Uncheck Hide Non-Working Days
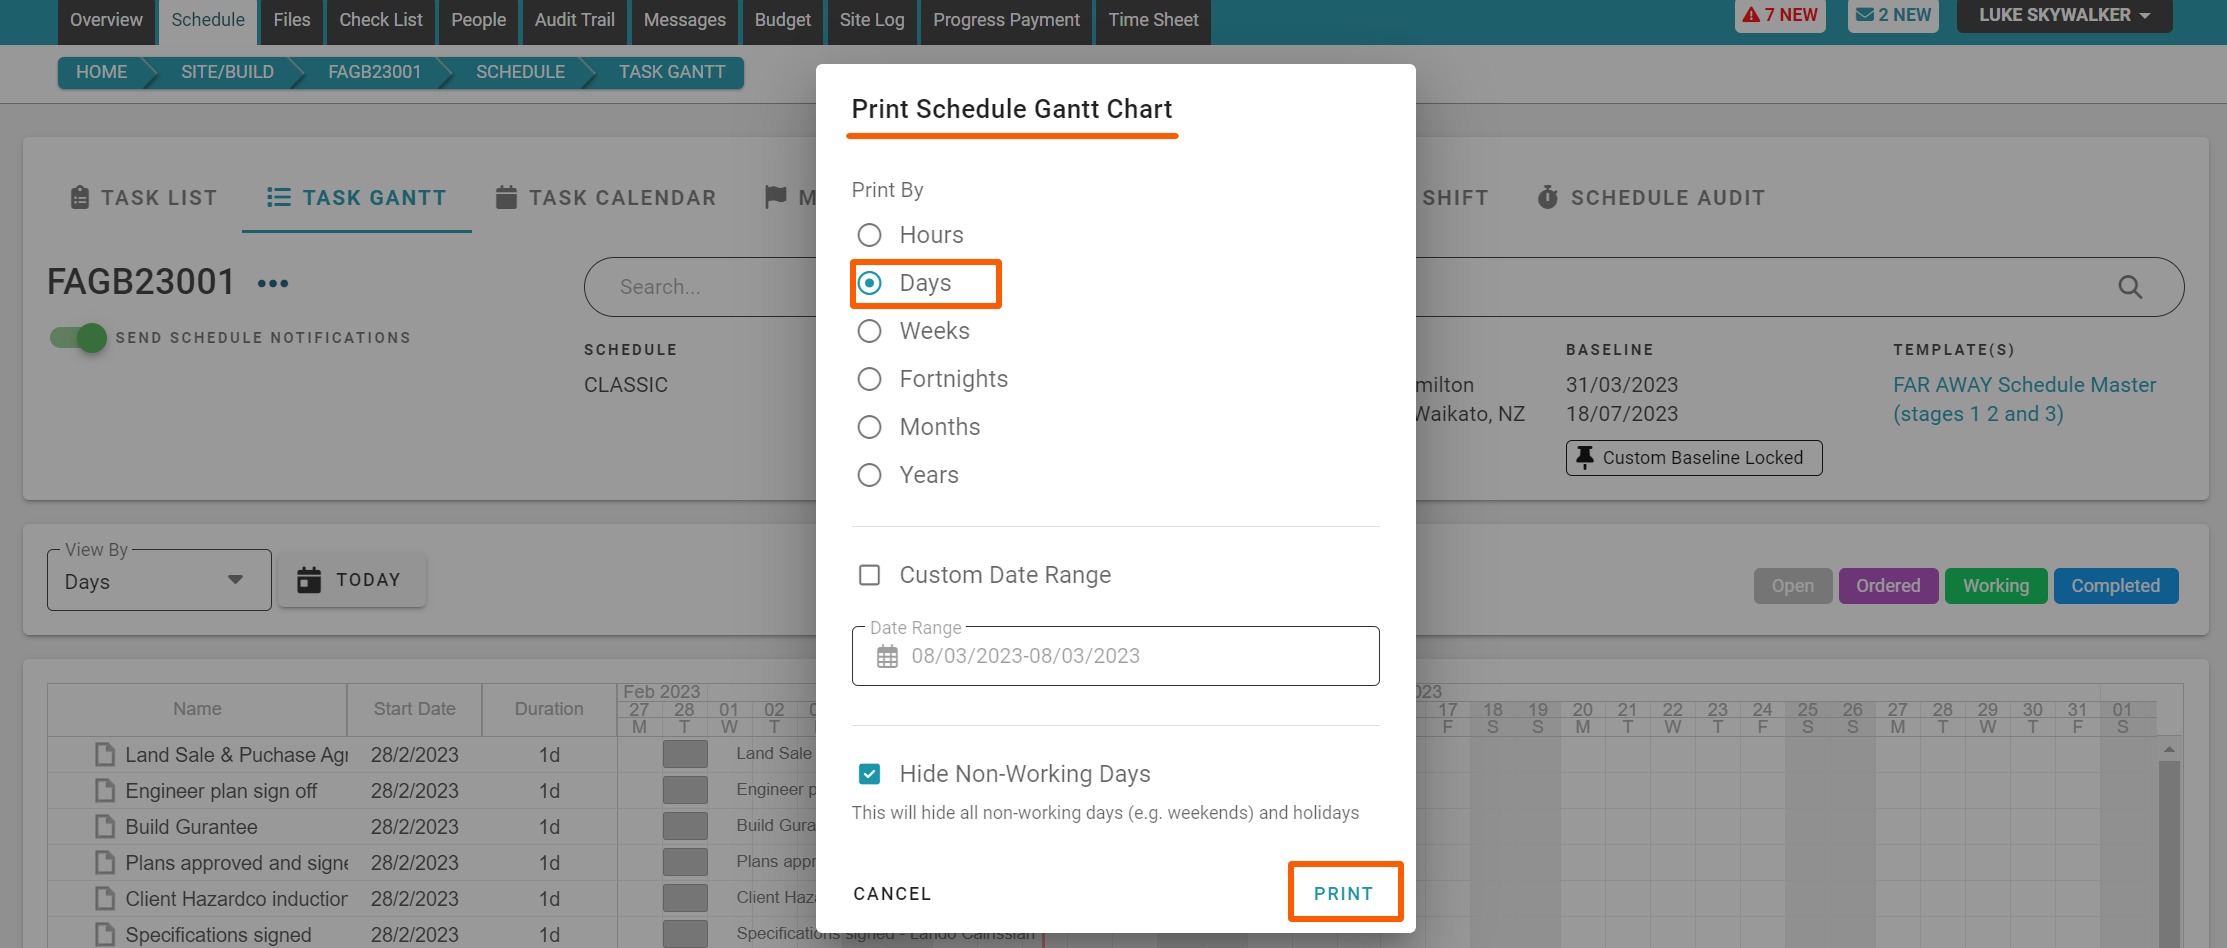Viewport: 2227px width, 948px height. tap(870, 774)
